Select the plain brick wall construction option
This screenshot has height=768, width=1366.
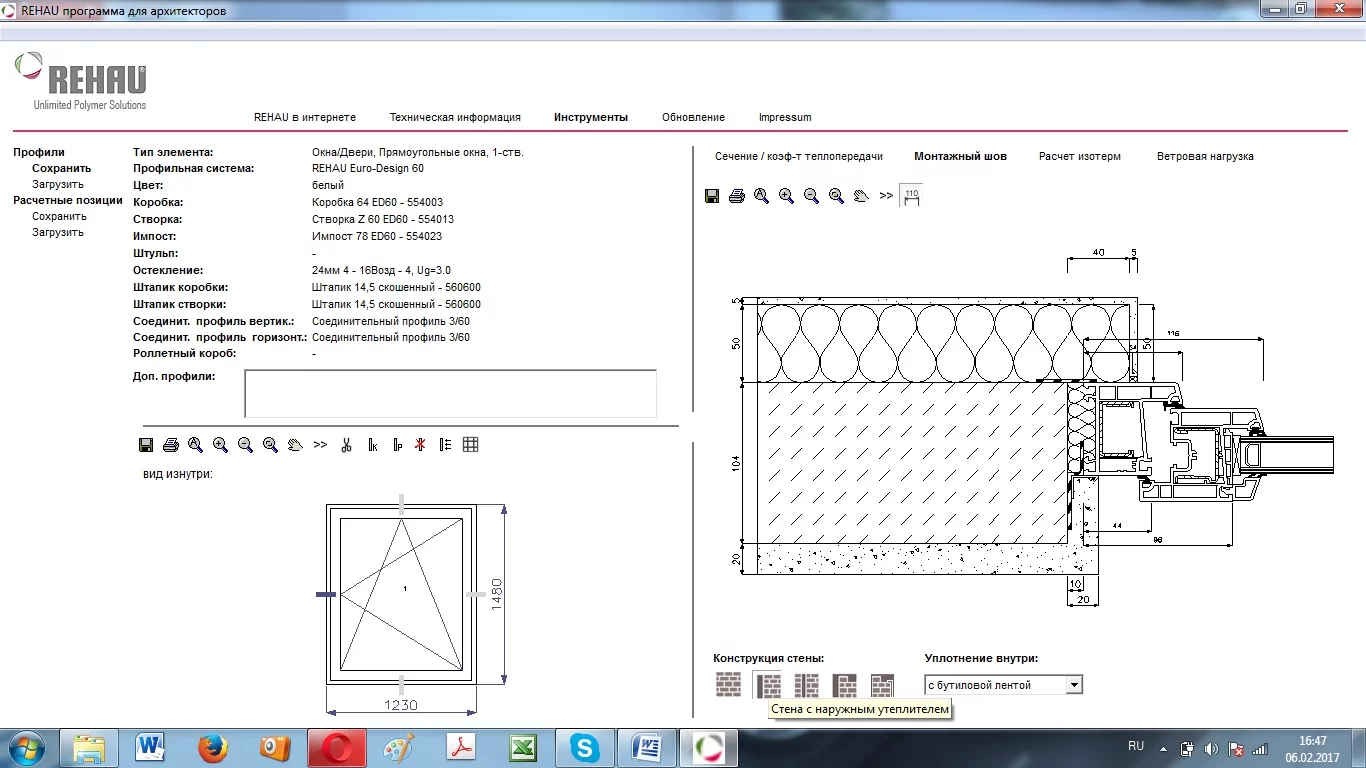click(729, 685)
